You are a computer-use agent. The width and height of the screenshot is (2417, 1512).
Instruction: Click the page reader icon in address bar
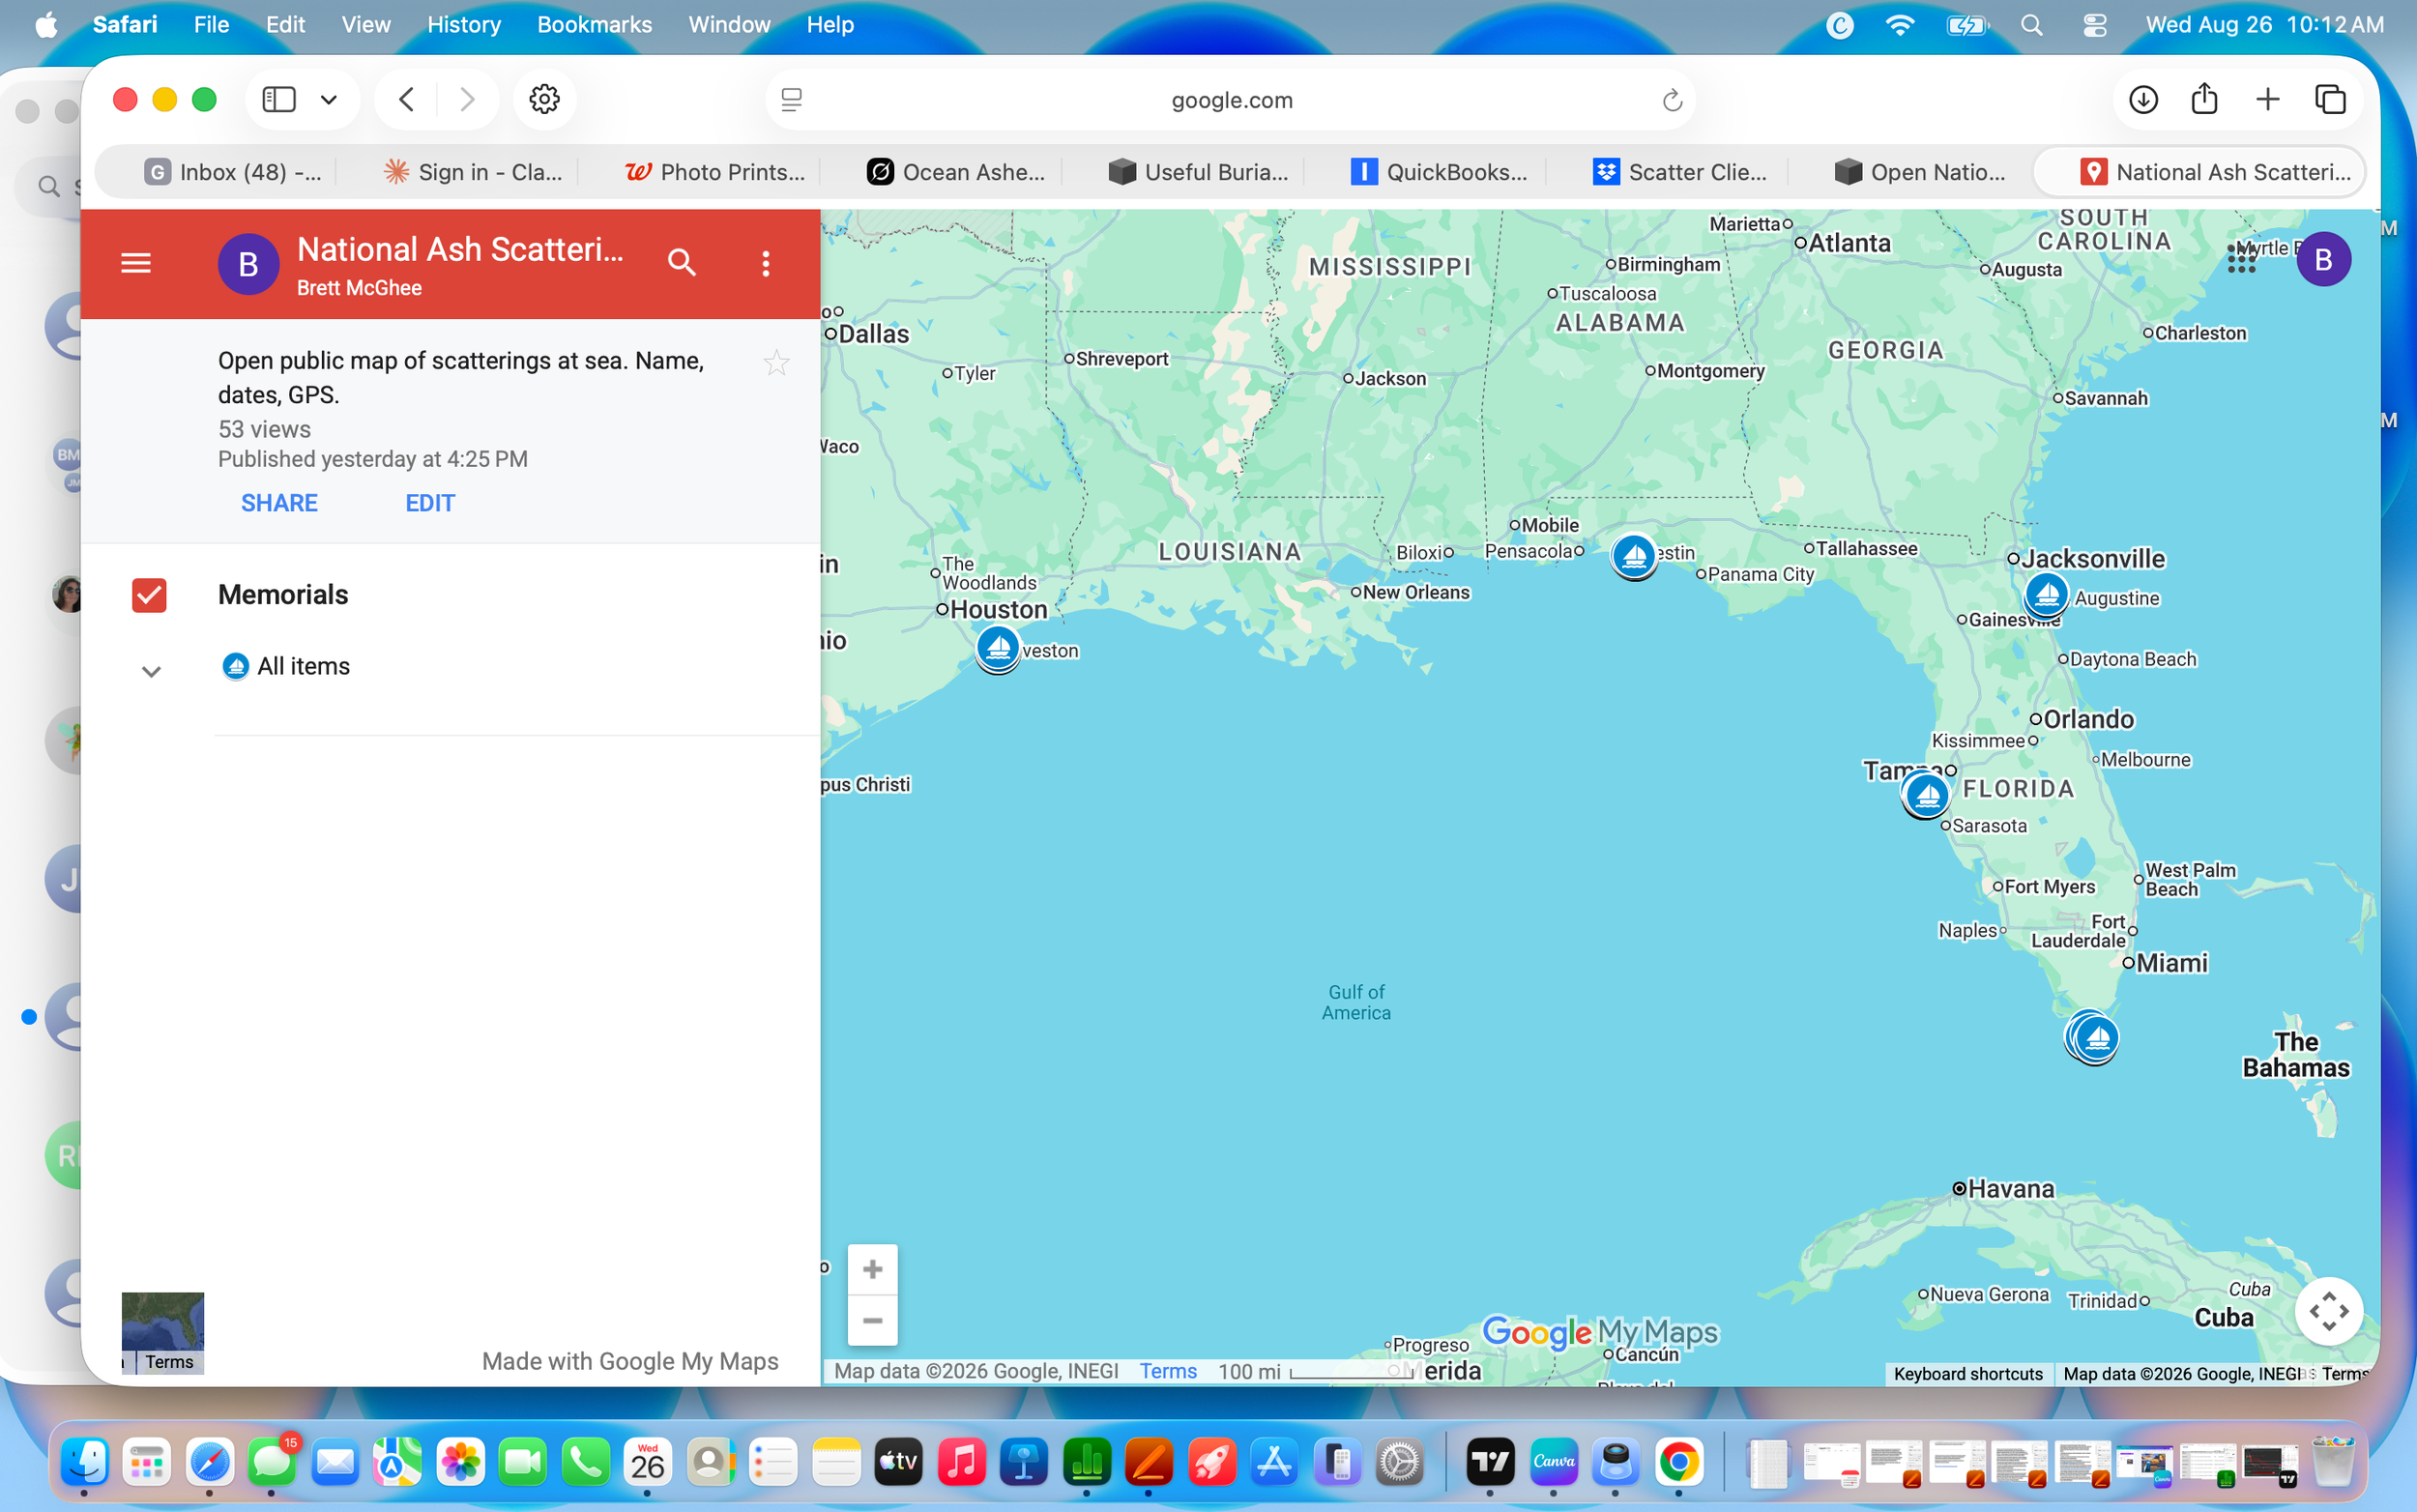(x=791, y=100)
